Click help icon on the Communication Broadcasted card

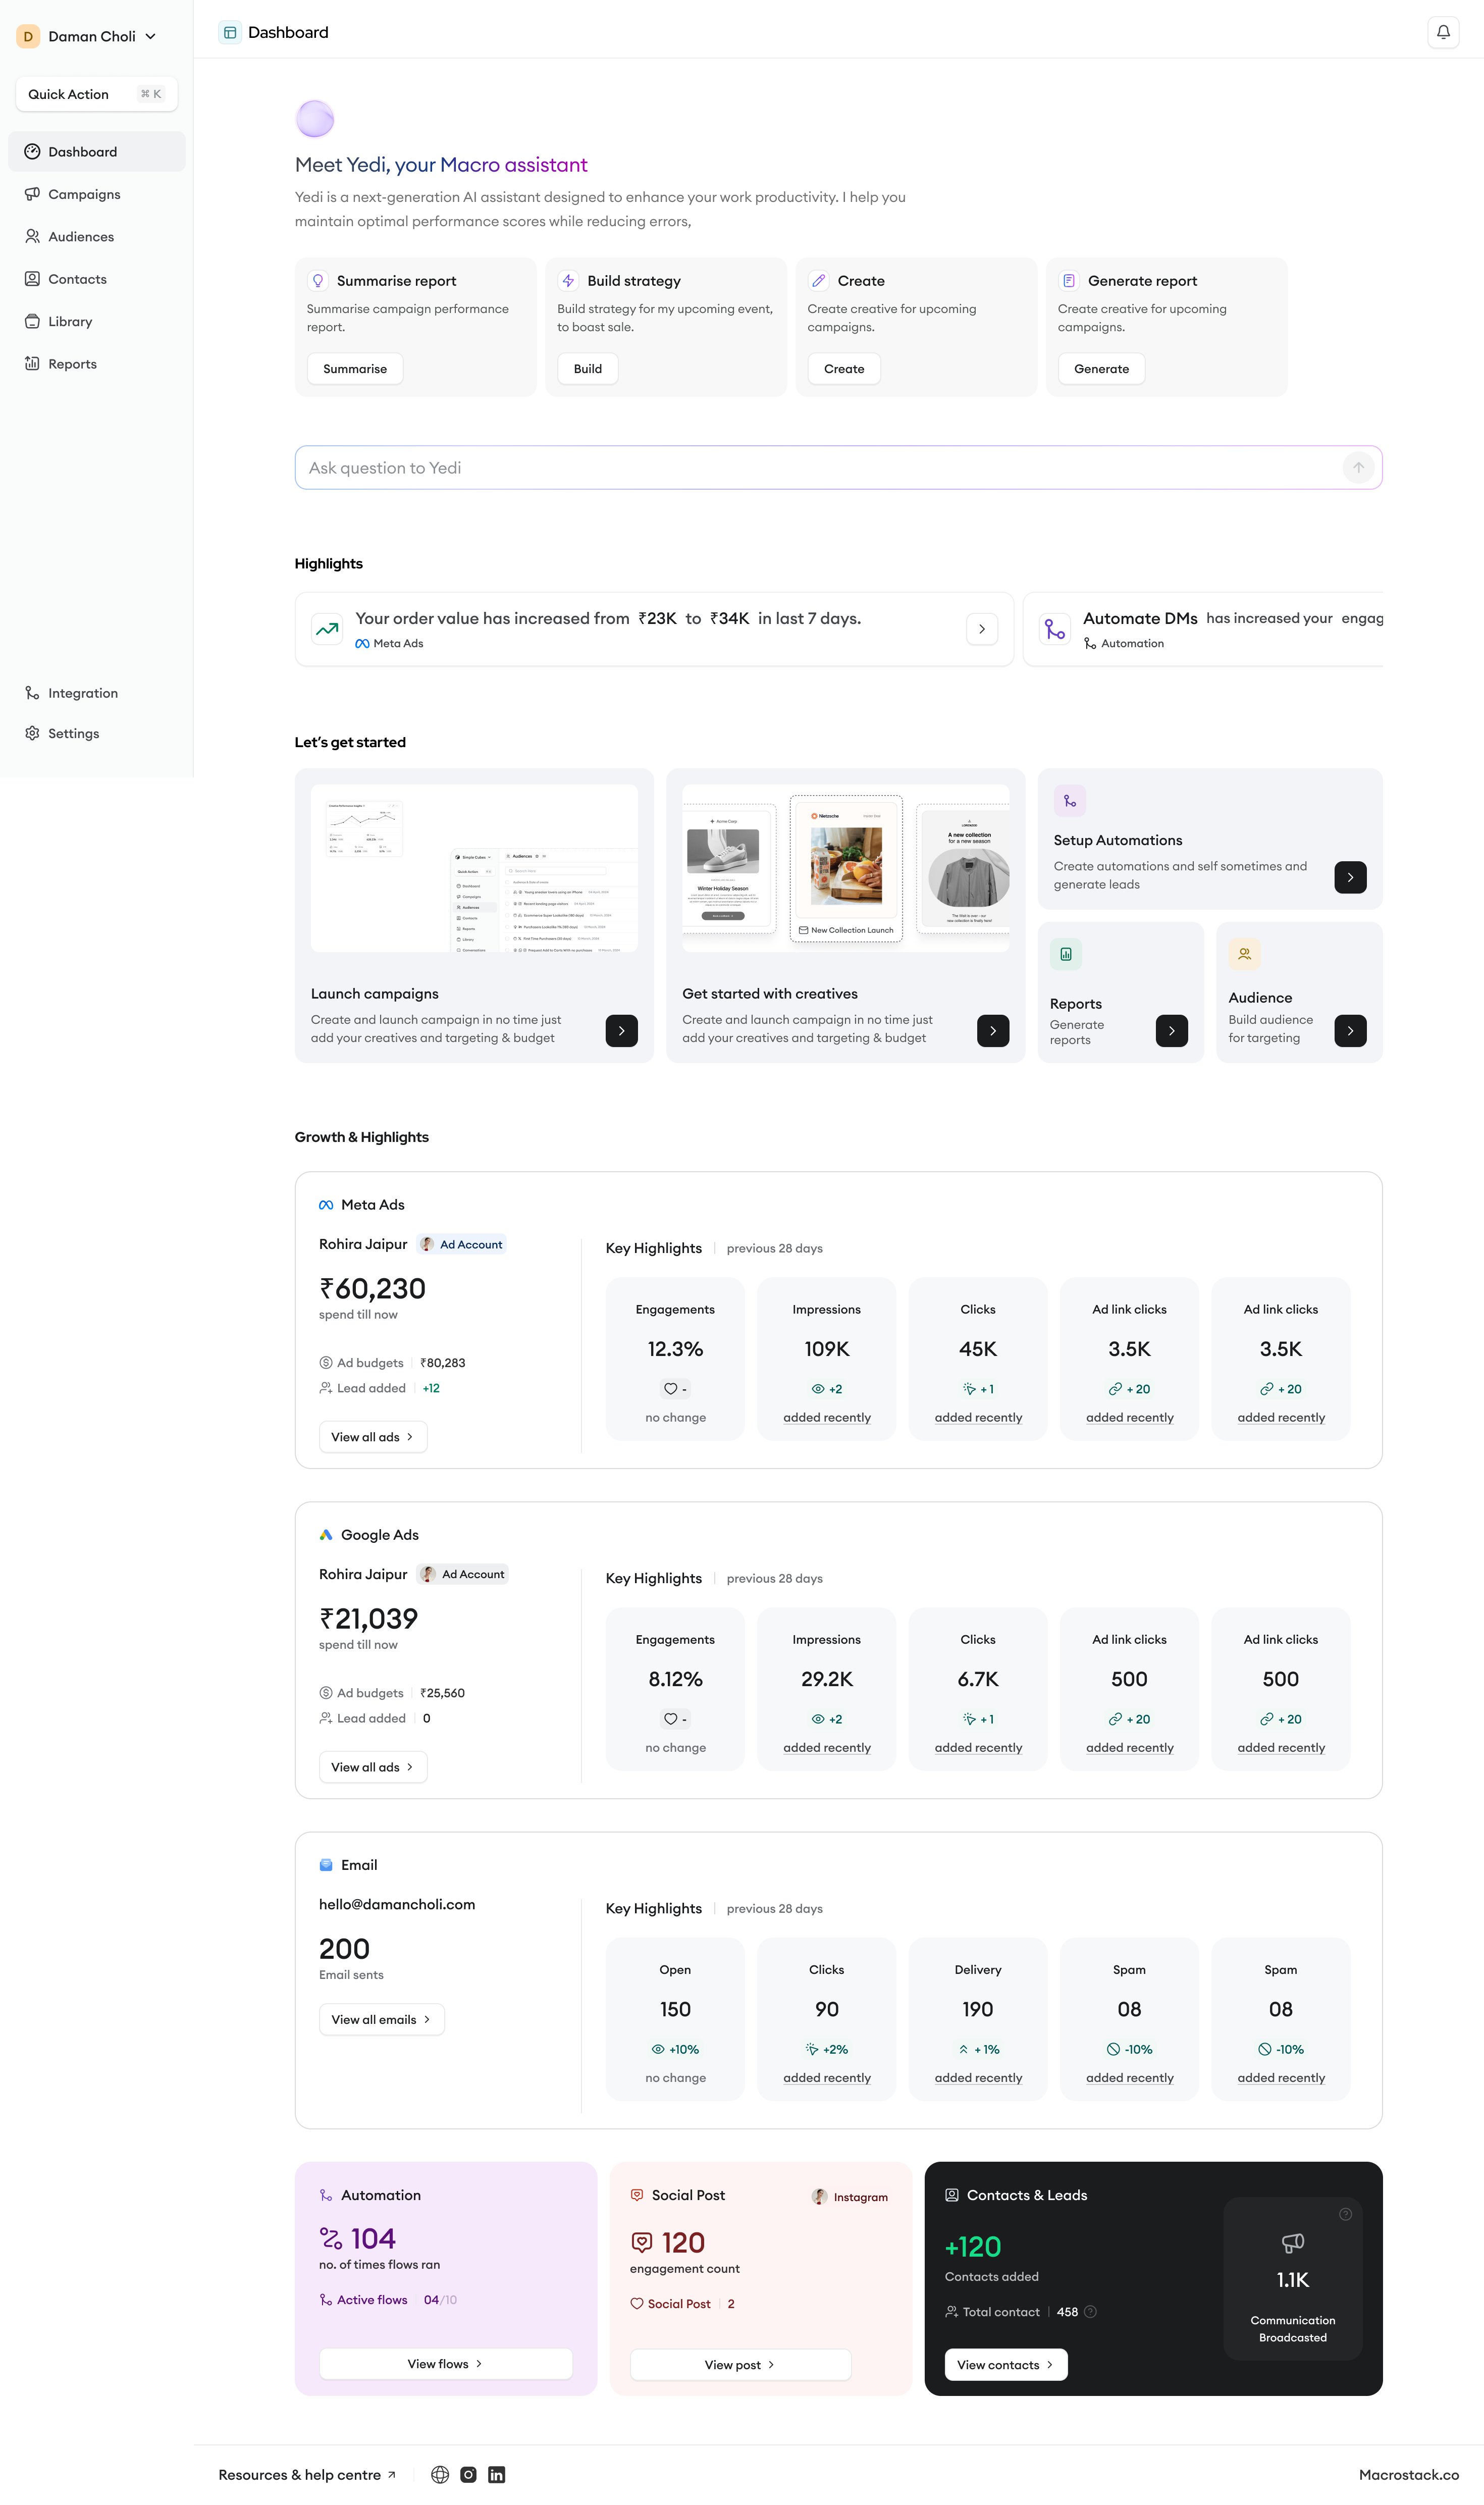1346,2214
